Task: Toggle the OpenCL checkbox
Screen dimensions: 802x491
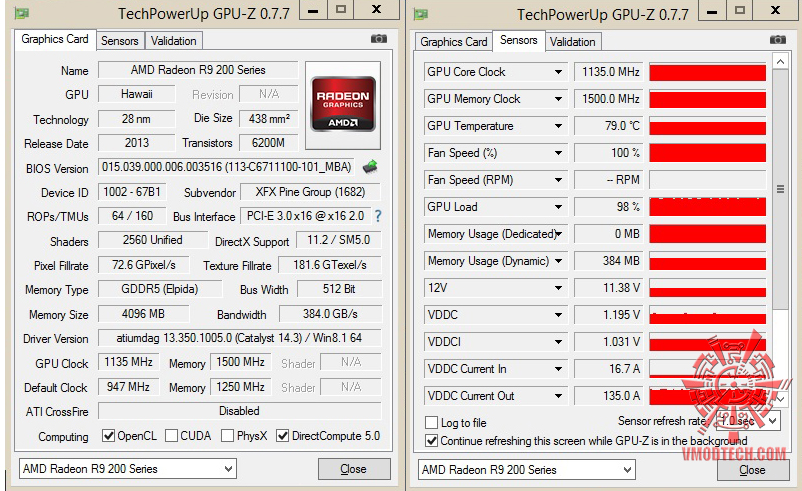Action: pyautogui.click(x=108, y=436)
